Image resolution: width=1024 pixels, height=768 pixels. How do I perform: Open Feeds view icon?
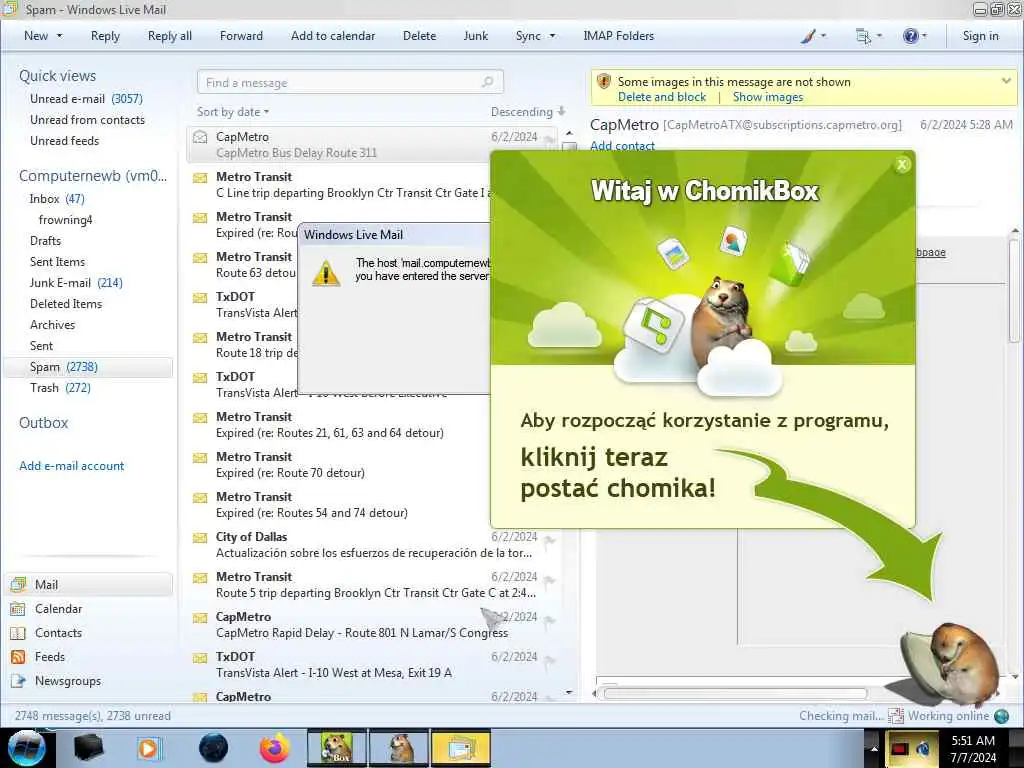click(x=18, y=657)
